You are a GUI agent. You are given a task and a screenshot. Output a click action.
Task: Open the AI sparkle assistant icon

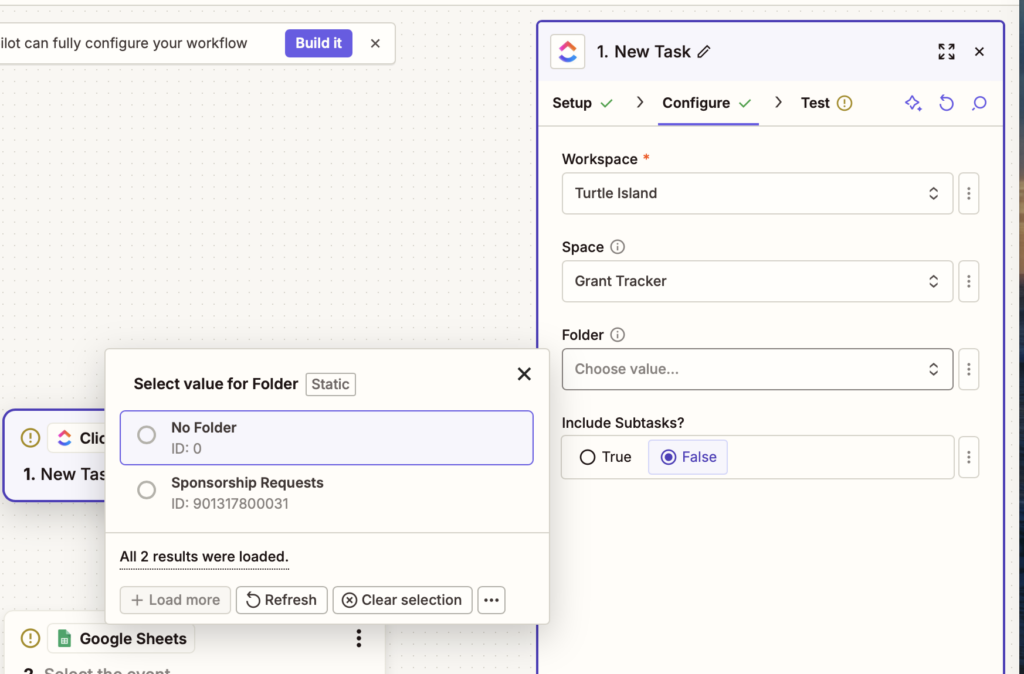pos(913,103)
